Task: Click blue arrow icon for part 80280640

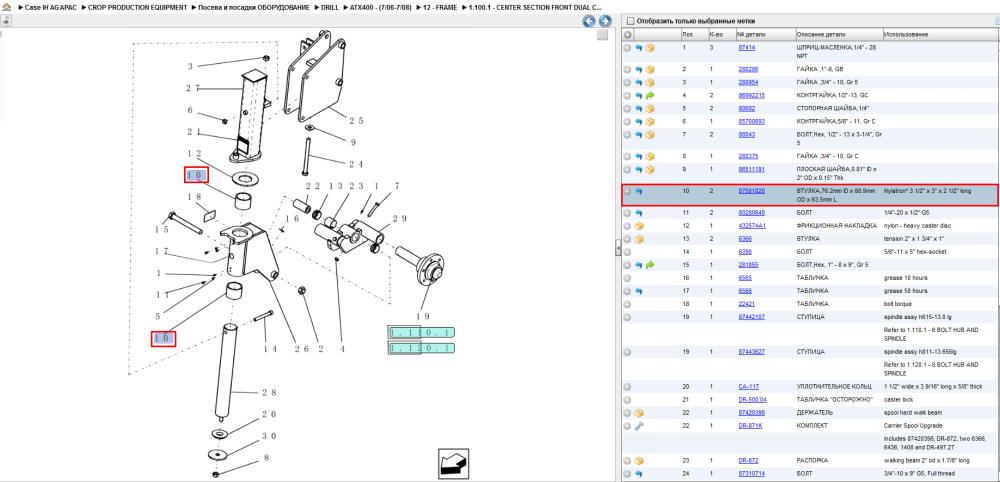Action: 638,212
